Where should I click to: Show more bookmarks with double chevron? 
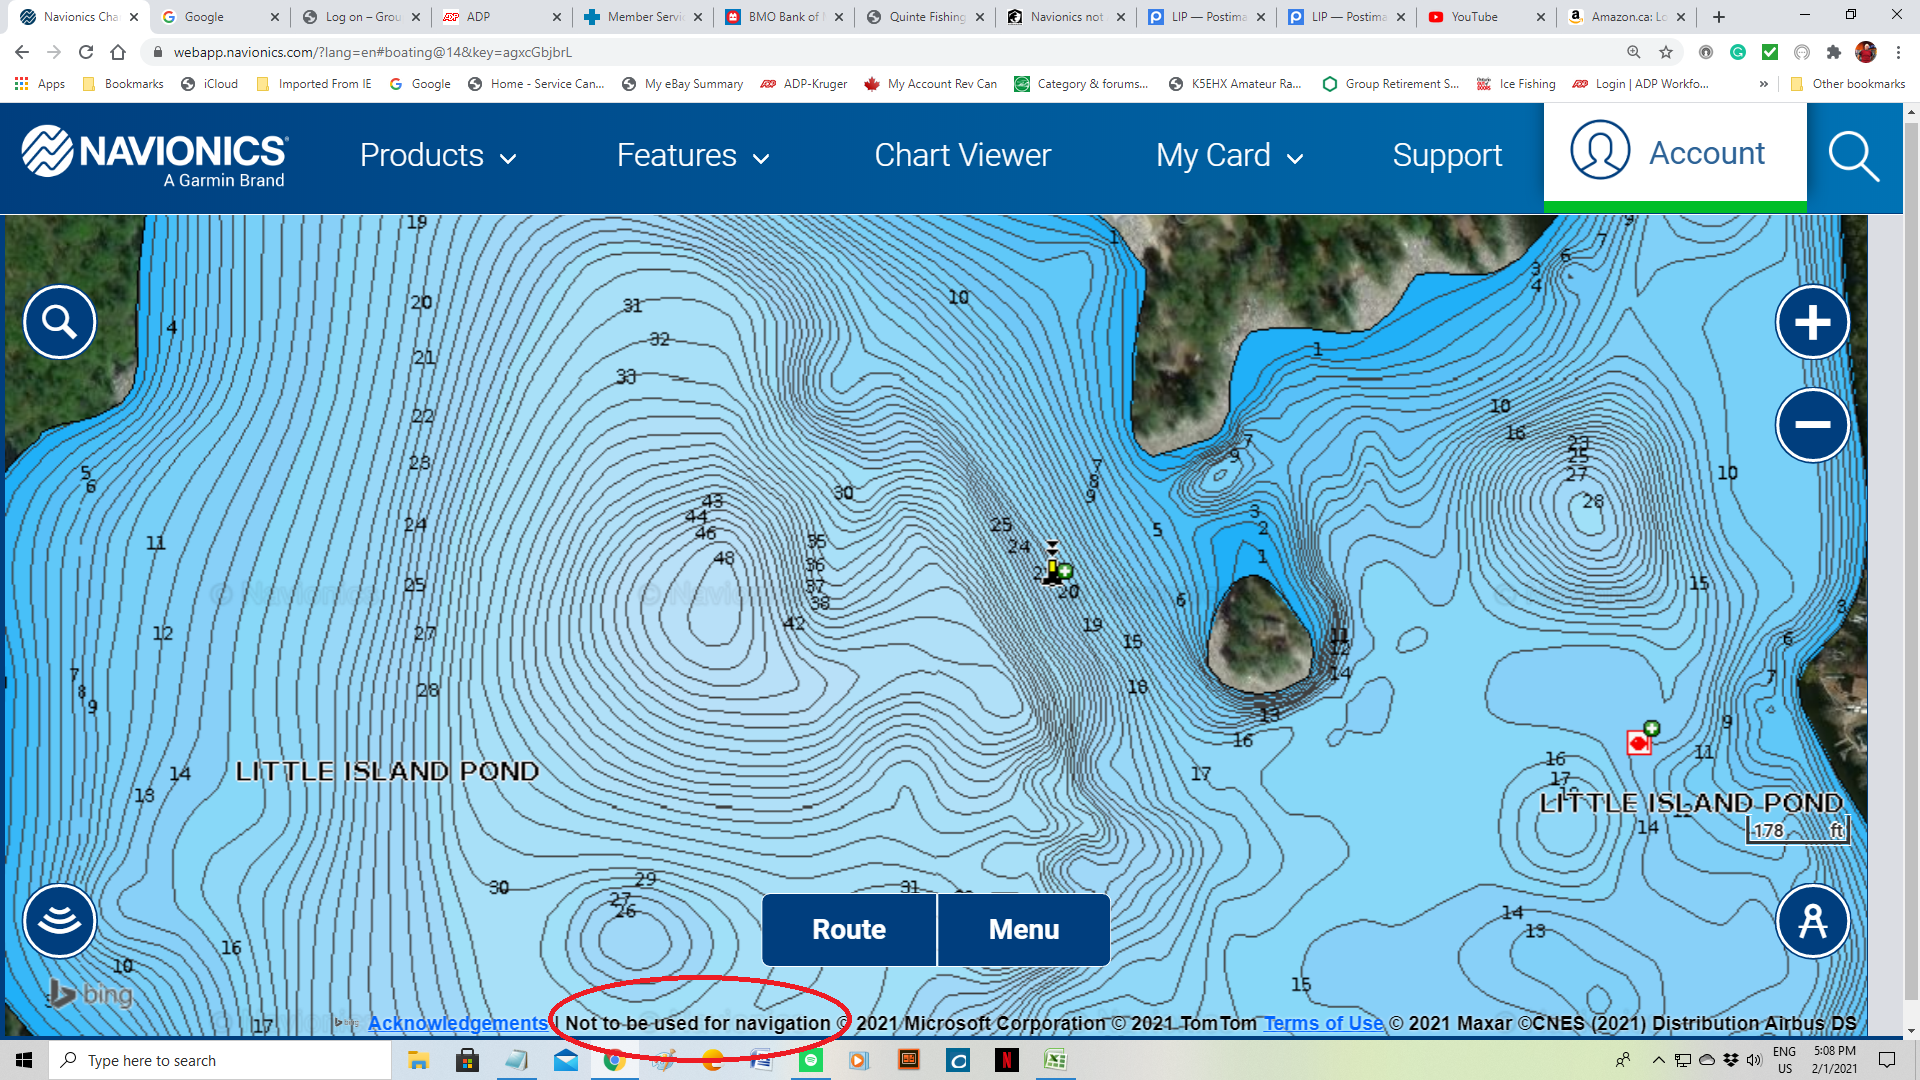[1763, 84]
